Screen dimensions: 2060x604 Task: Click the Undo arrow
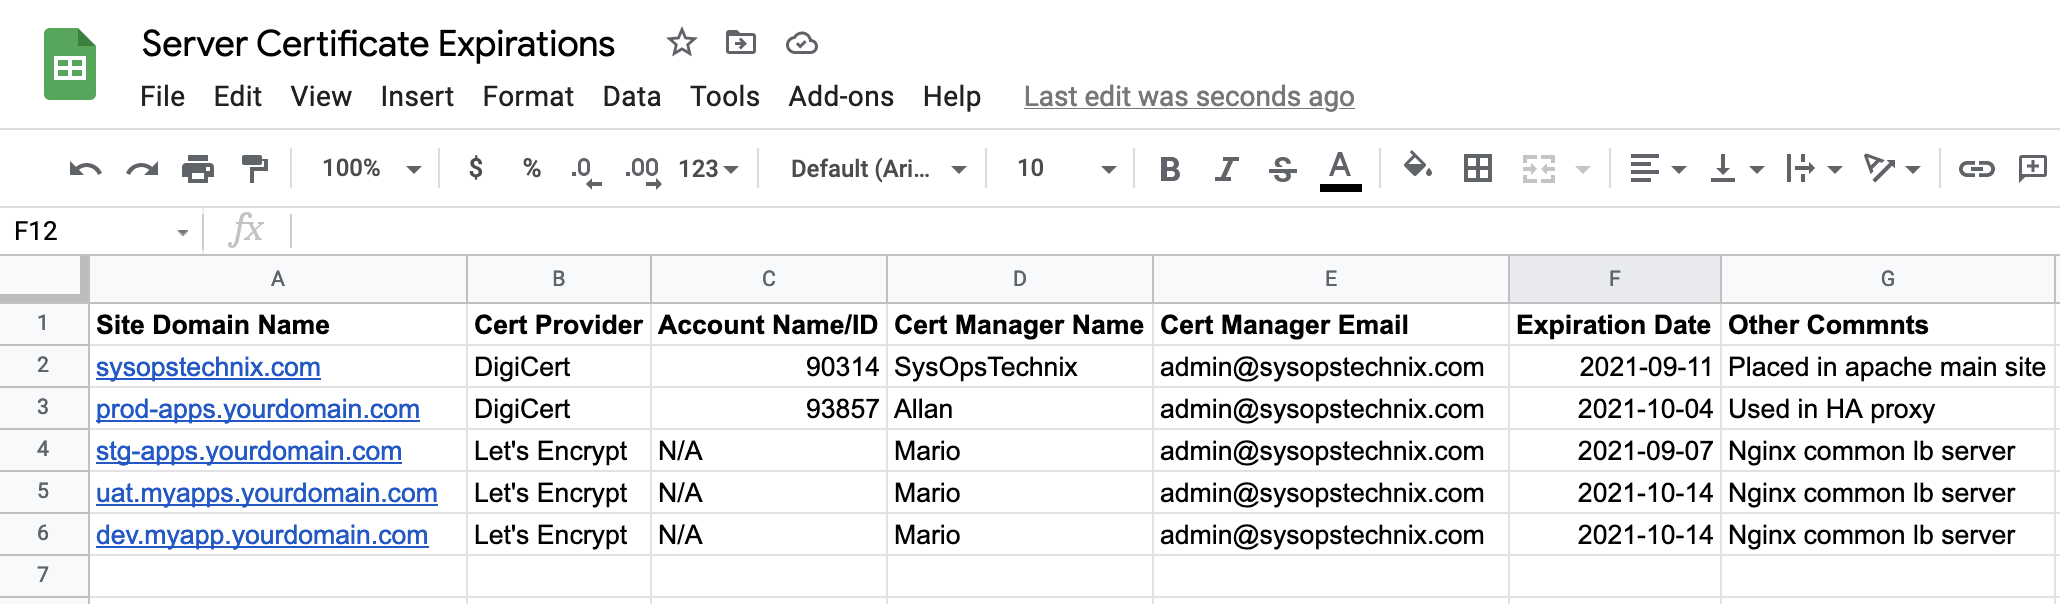[x=85, y=169]
